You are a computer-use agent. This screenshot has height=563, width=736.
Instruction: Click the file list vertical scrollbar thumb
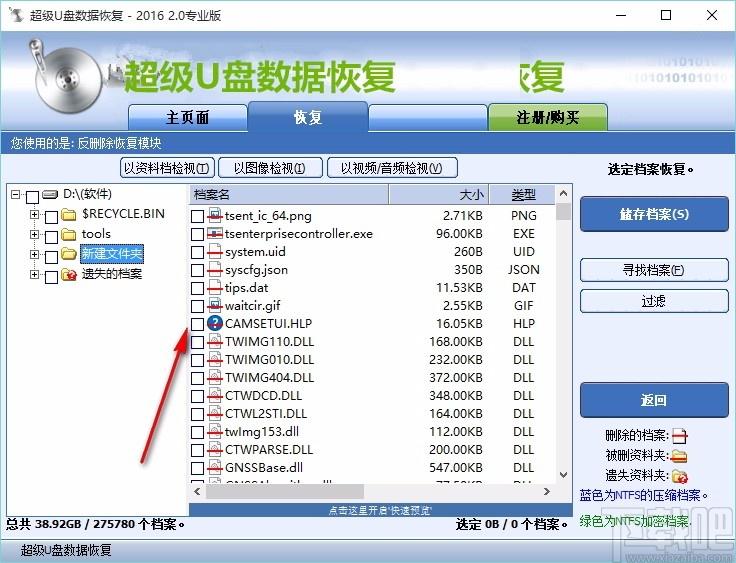(564, 212)
